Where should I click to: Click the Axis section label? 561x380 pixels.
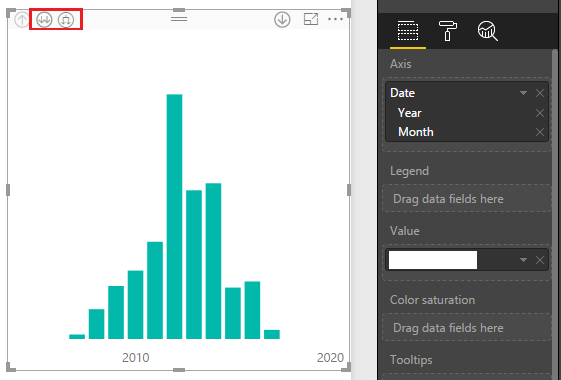coord(401,64)
